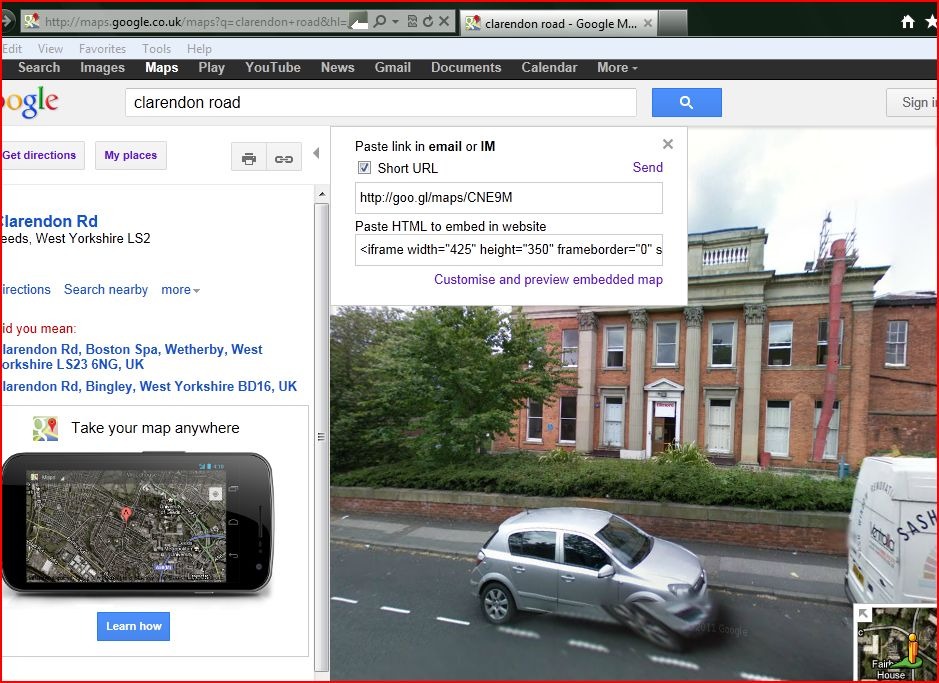Open the Edit menu
Viewport: 939px width, 683px height.
[x=12, y=48]
